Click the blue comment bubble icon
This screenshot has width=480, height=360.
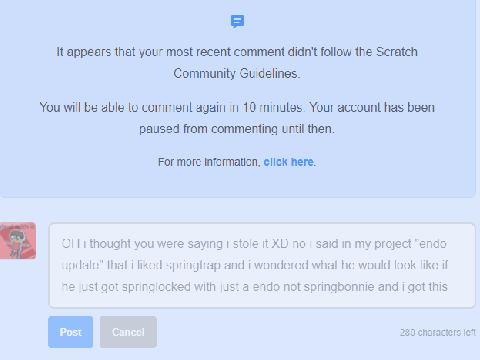(237, 21)
